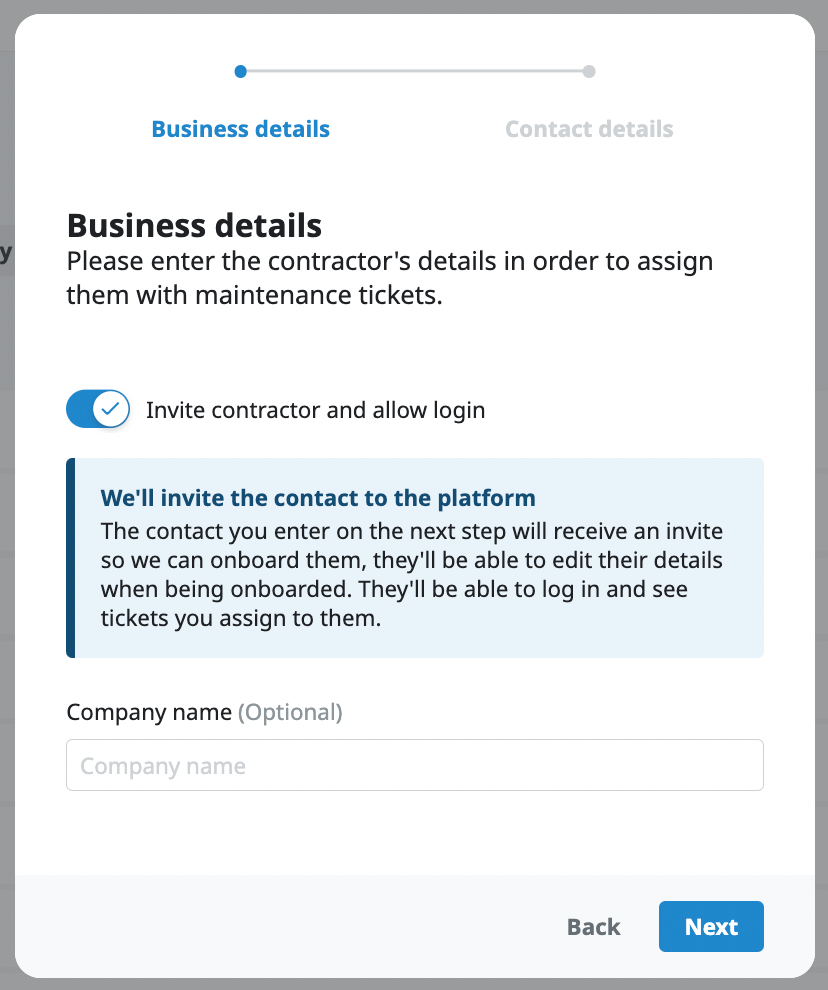828x990 pixels.
Task: Toggle off Invite contractor and allow login
Action: tap(98, 409)
